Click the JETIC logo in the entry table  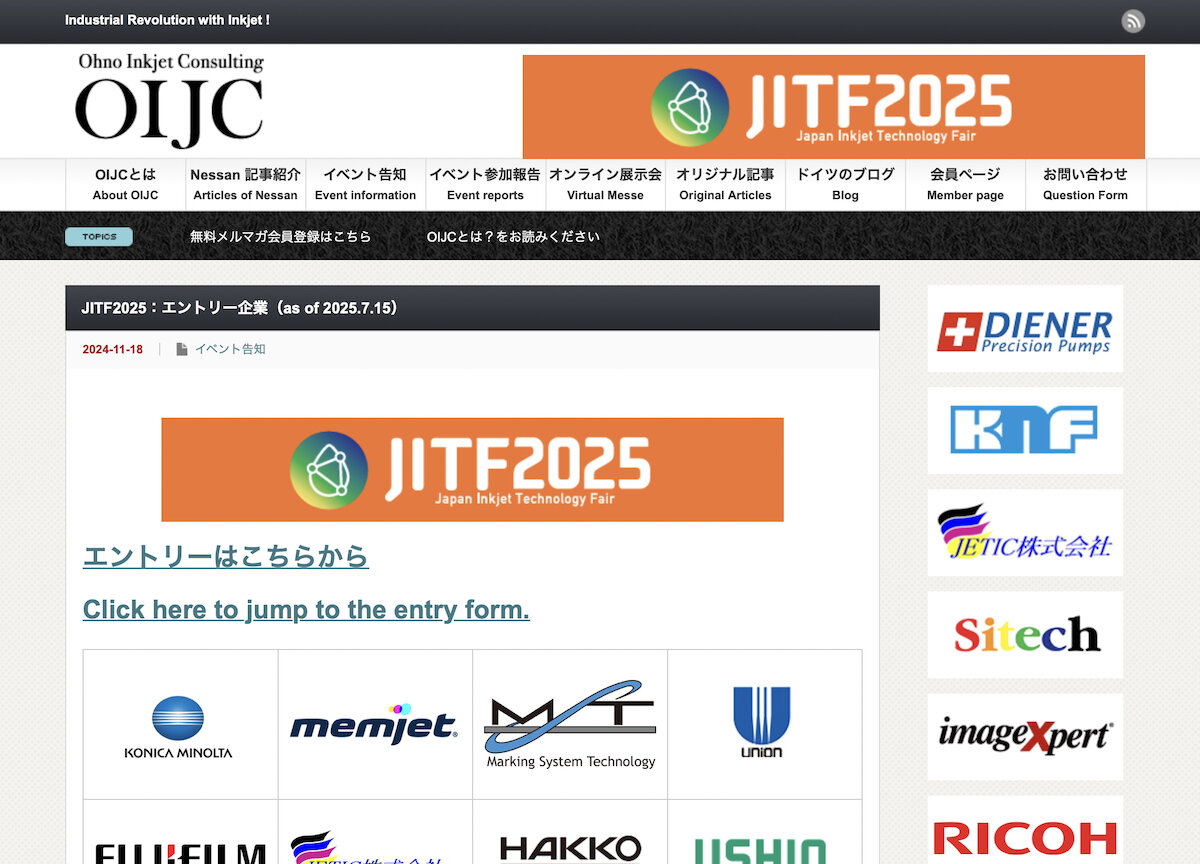366,847
